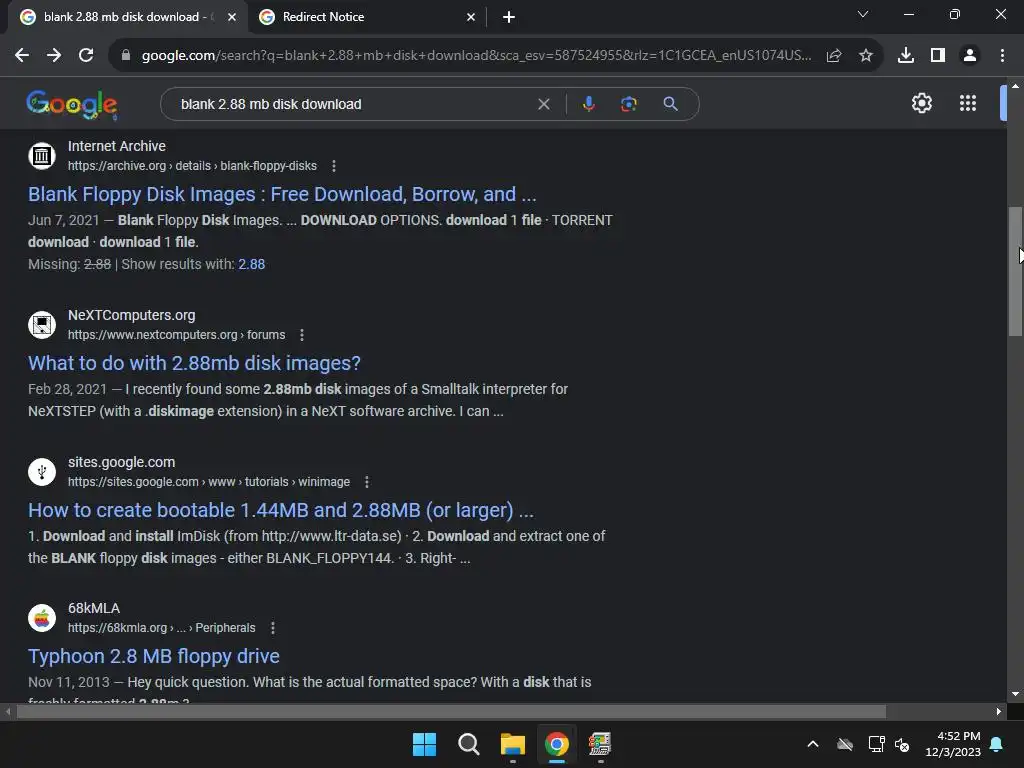Click the scroll-right arrow at the bottom

(x=999, y=711)
